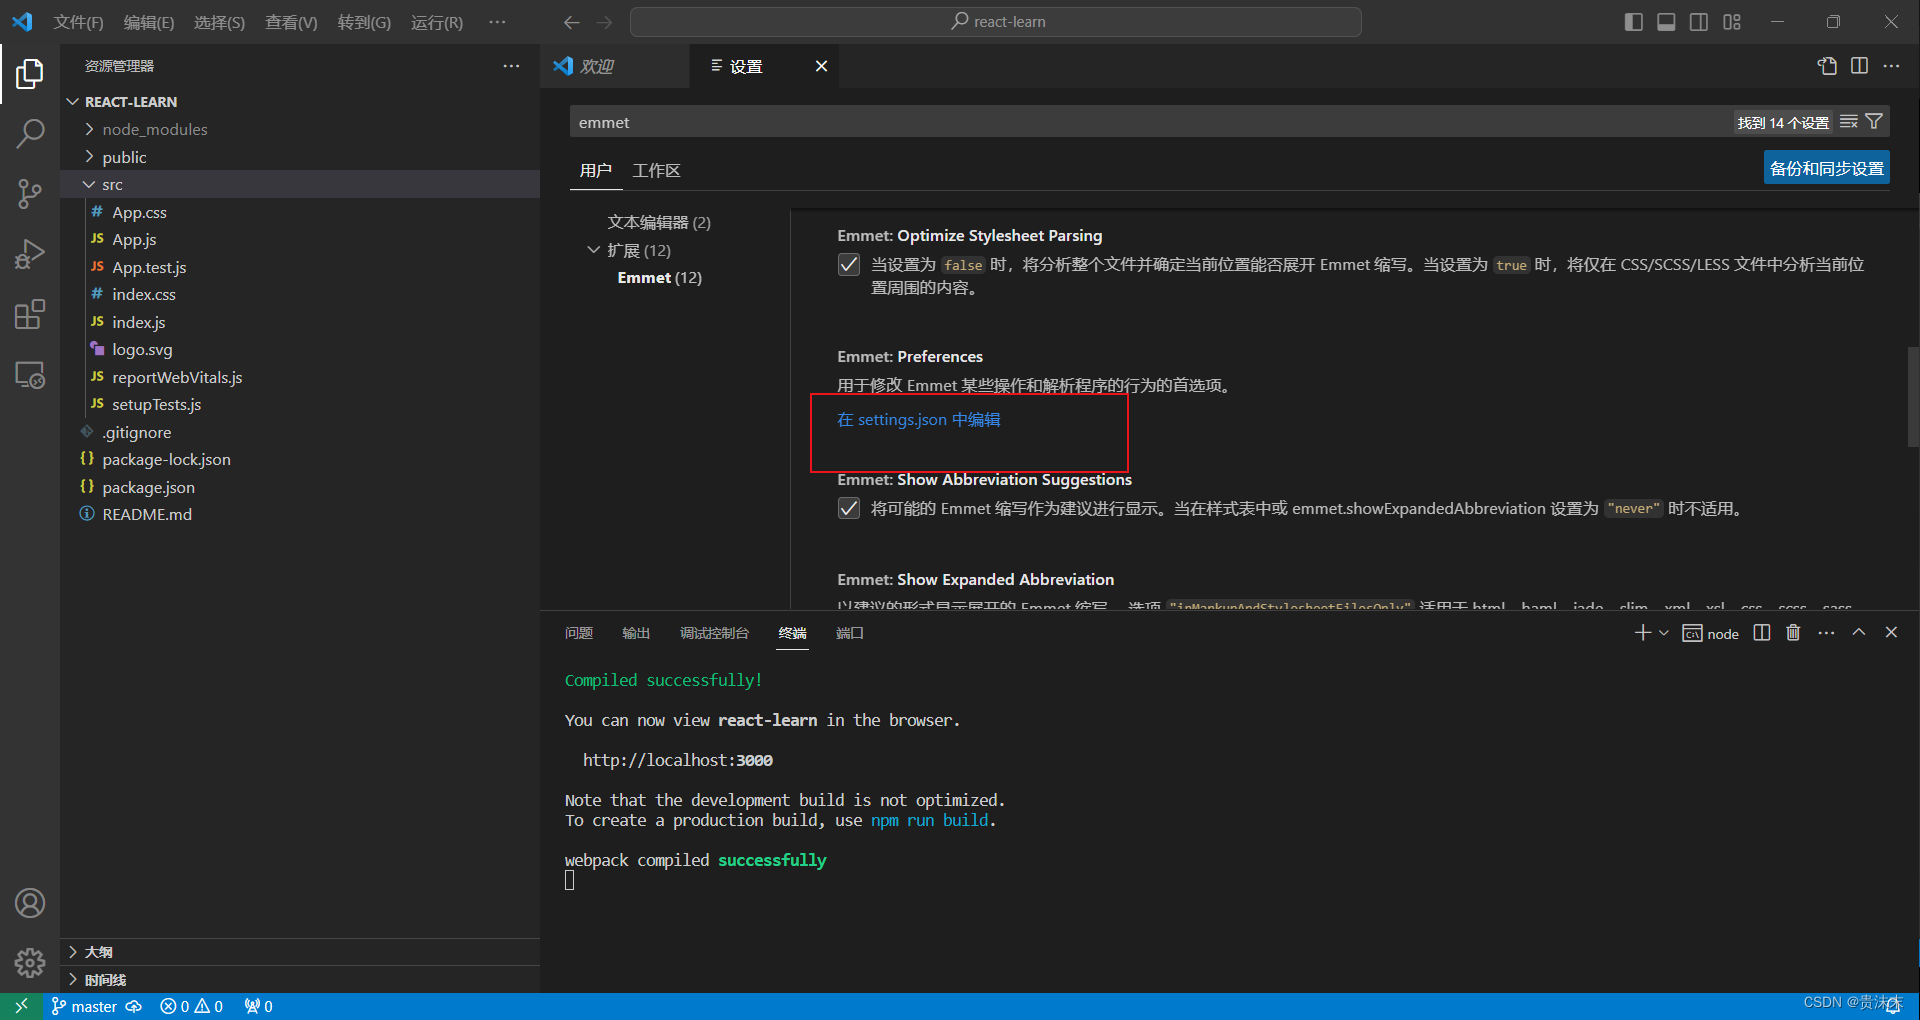Open the Source Control view
Image resolution: width=1920 pixels, height=1020 pixels.
pos(30,194)
